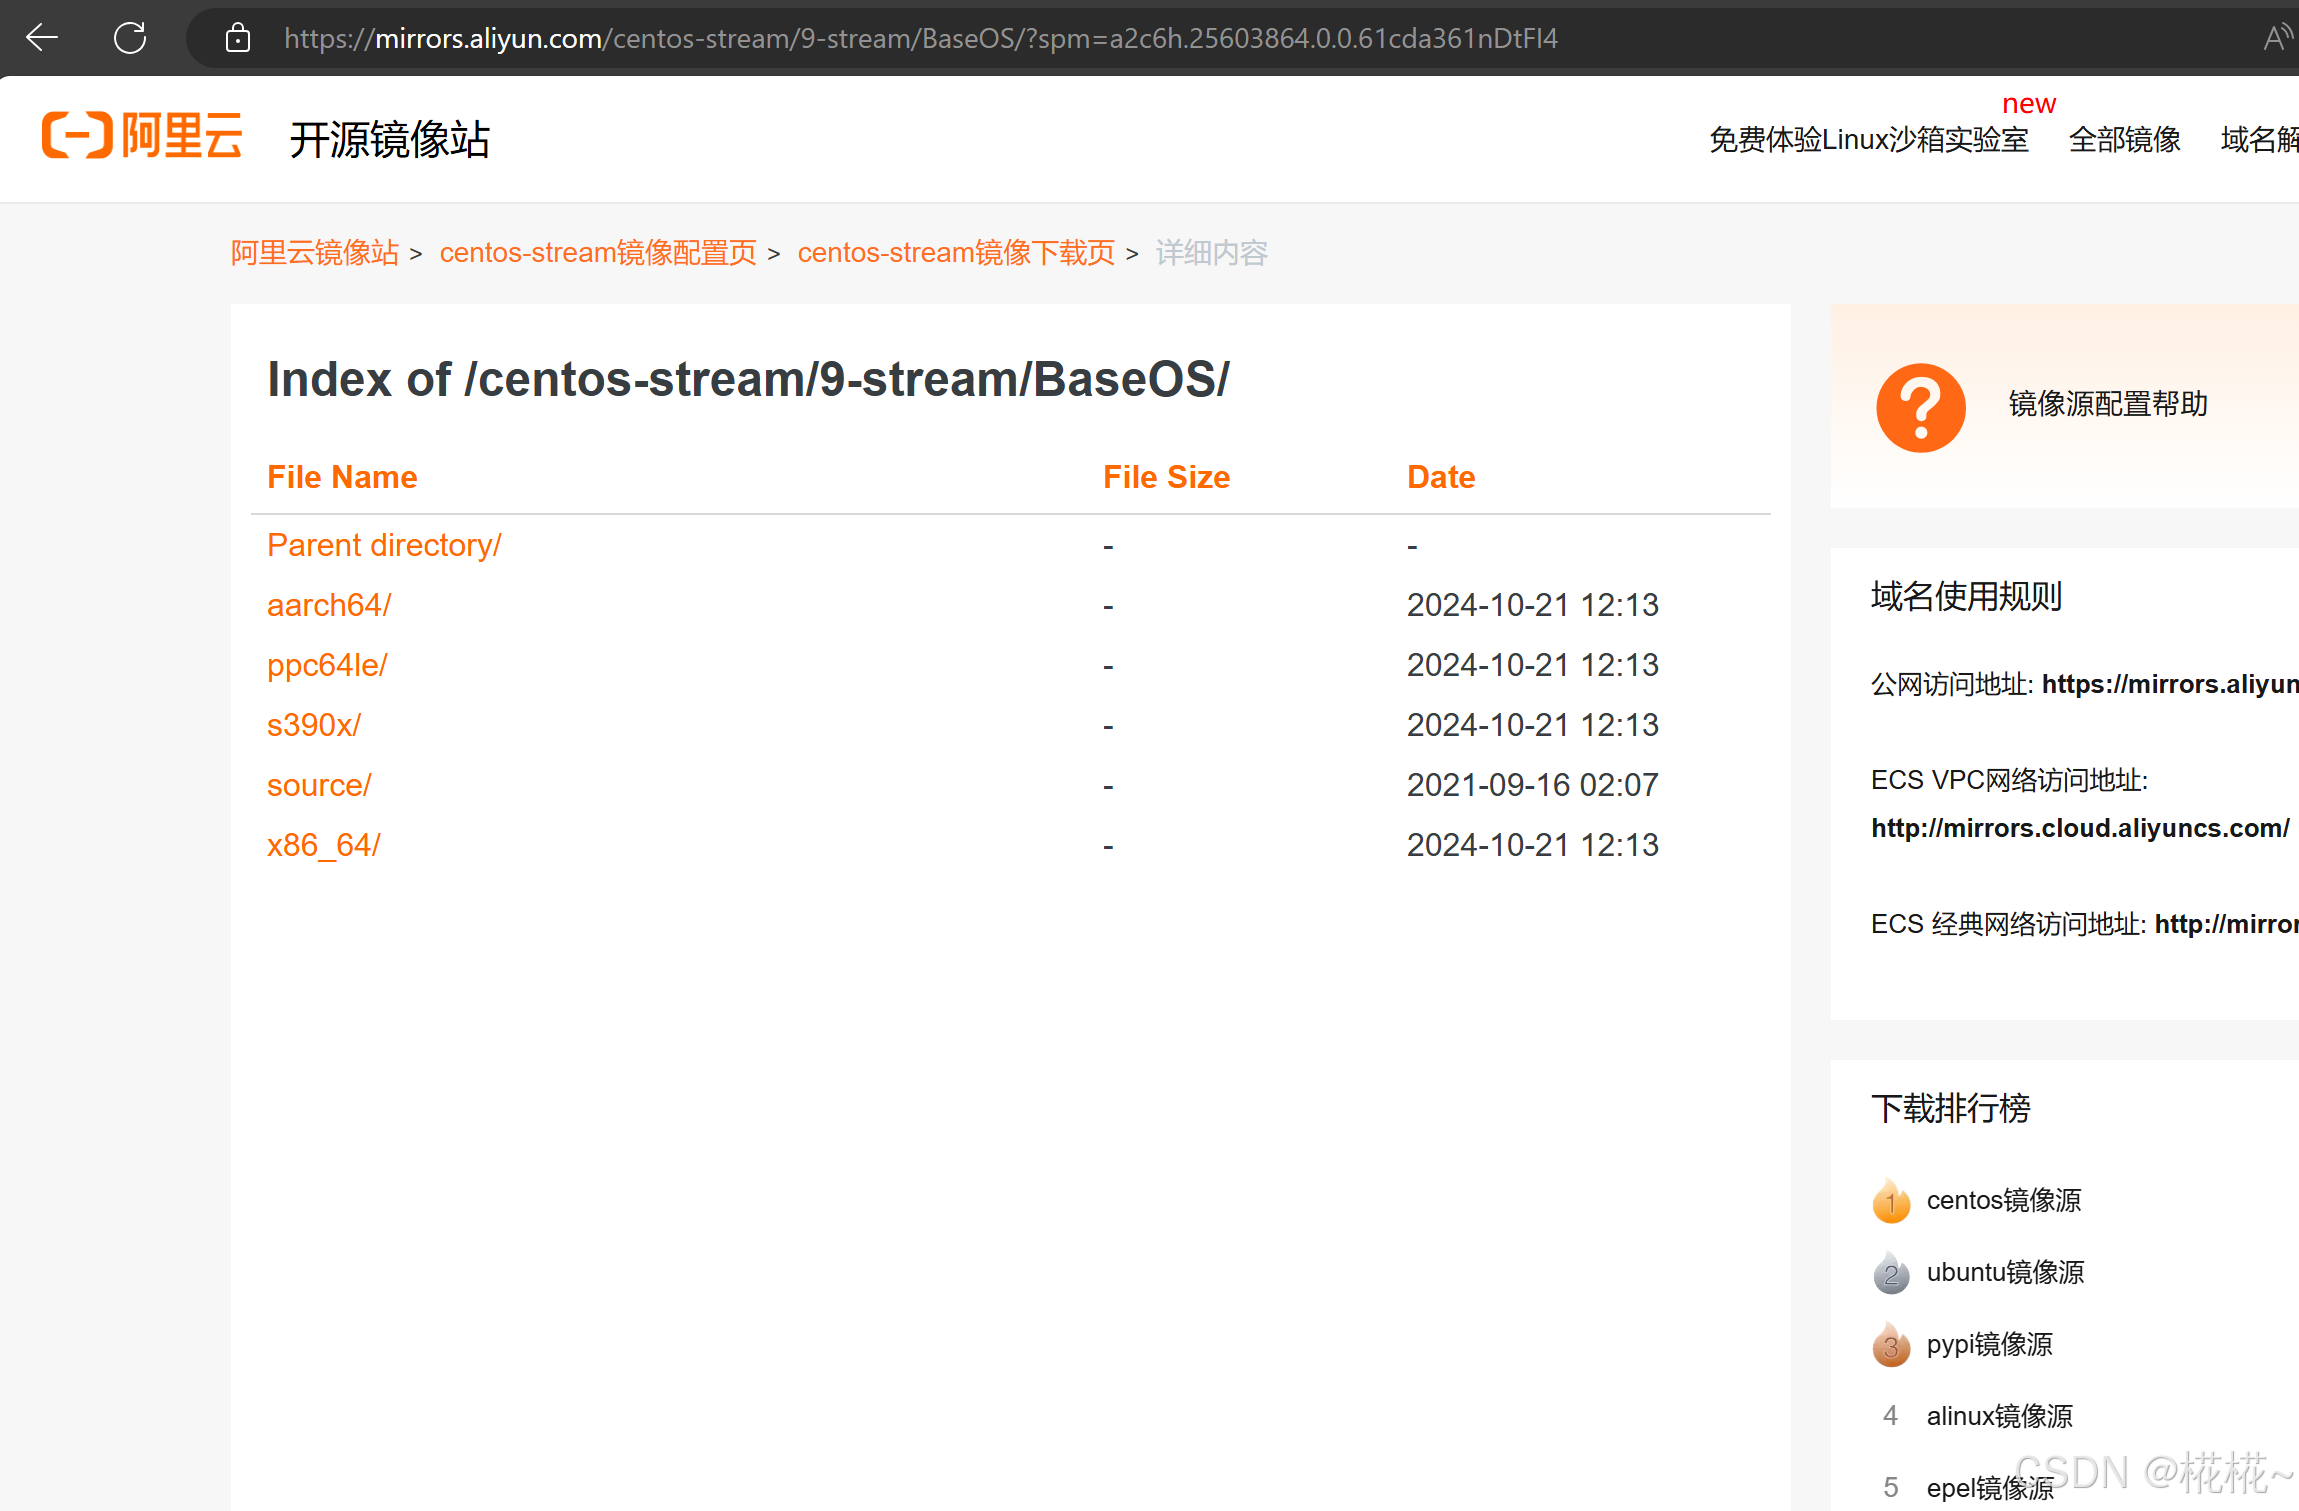Click the Aliyun logo
Viewport: 2299px width, 1511px height.
[142, 136]
